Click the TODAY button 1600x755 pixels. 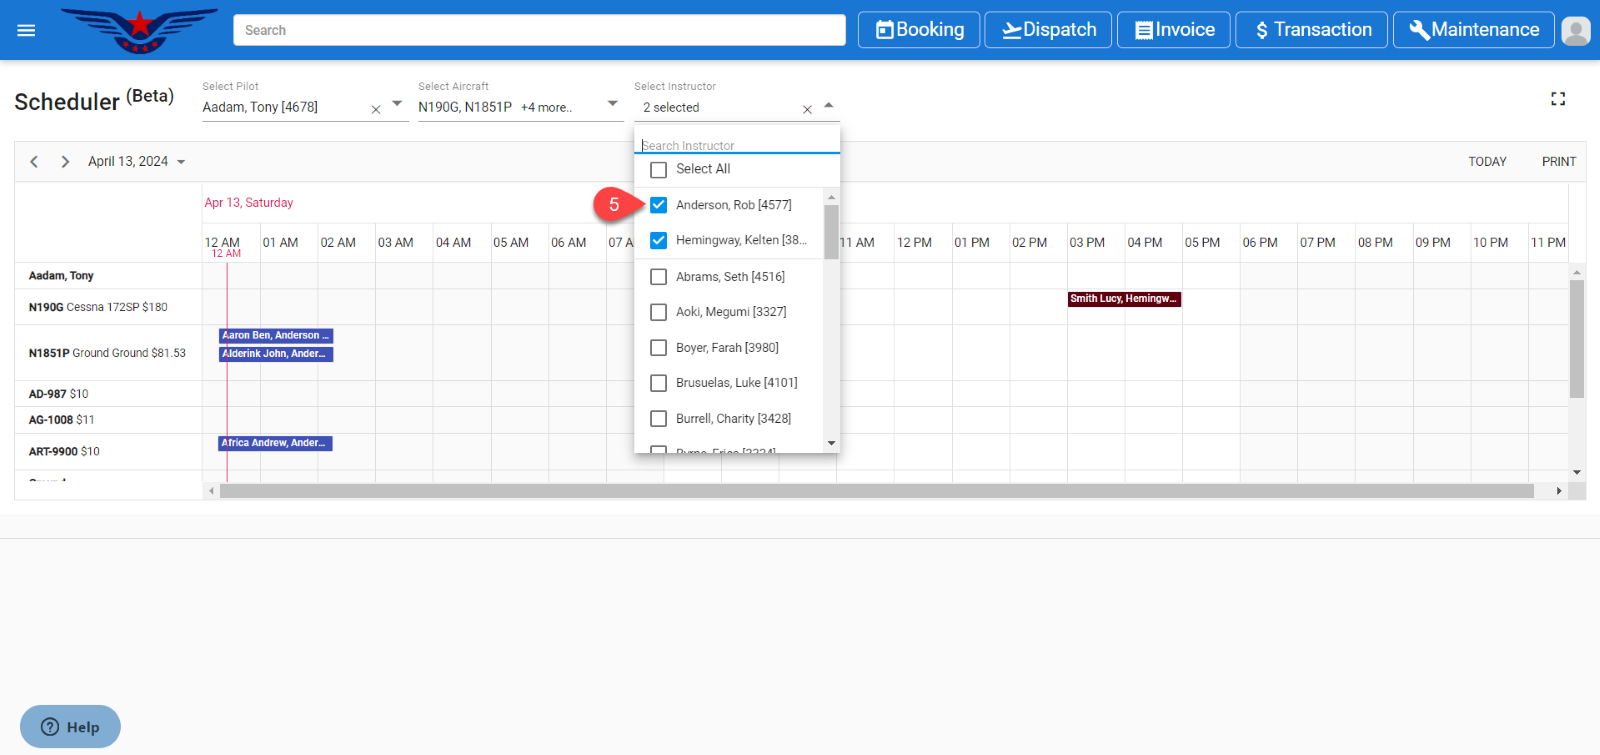tap(1486, 162)
